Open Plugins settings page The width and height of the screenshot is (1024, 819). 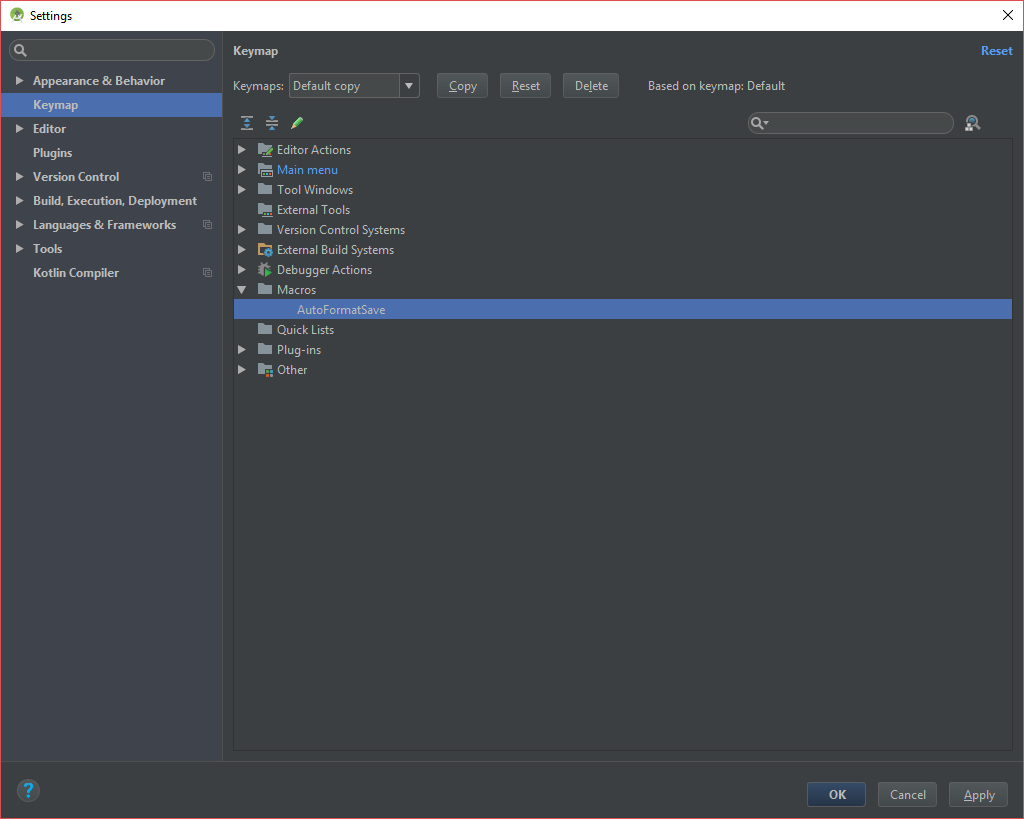(x=52, y=153)
